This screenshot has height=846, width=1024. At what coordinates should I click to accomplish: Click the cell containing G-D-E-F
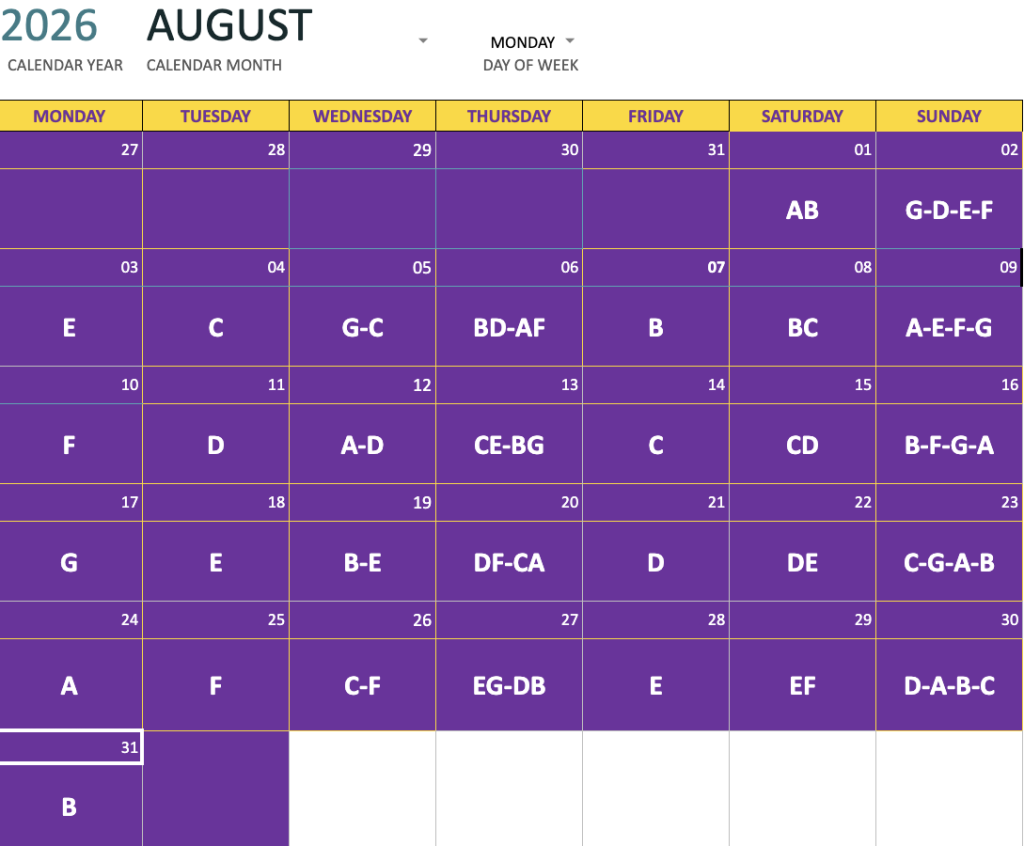pyautogui.click(x=949, y=209)
